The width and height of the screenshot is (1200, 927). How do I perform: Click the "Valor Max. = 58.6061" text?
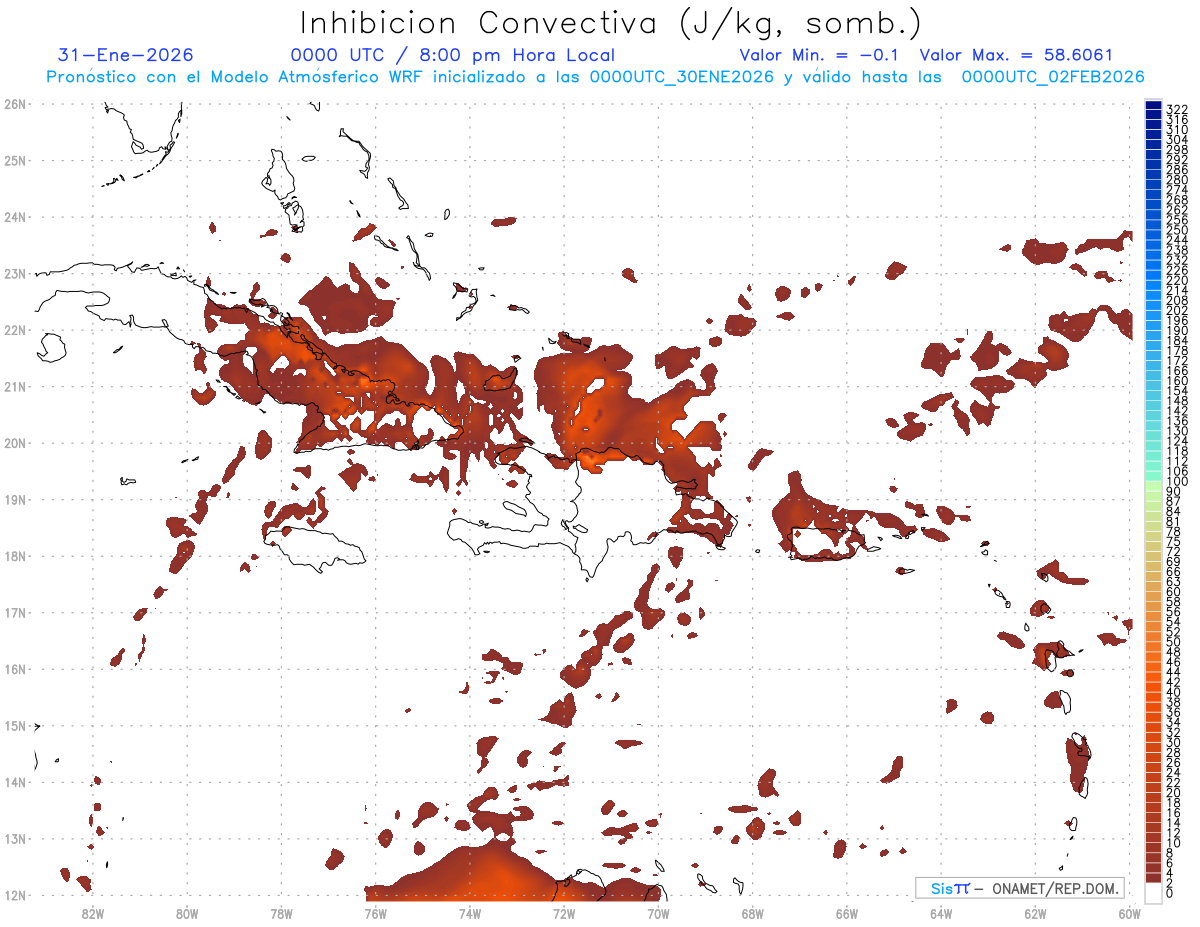1015,55
